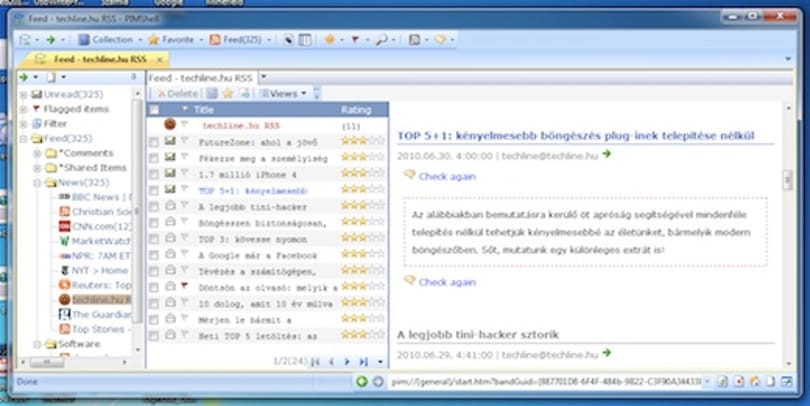Open Favorite dropdown arrow

(x=201, y=40)
